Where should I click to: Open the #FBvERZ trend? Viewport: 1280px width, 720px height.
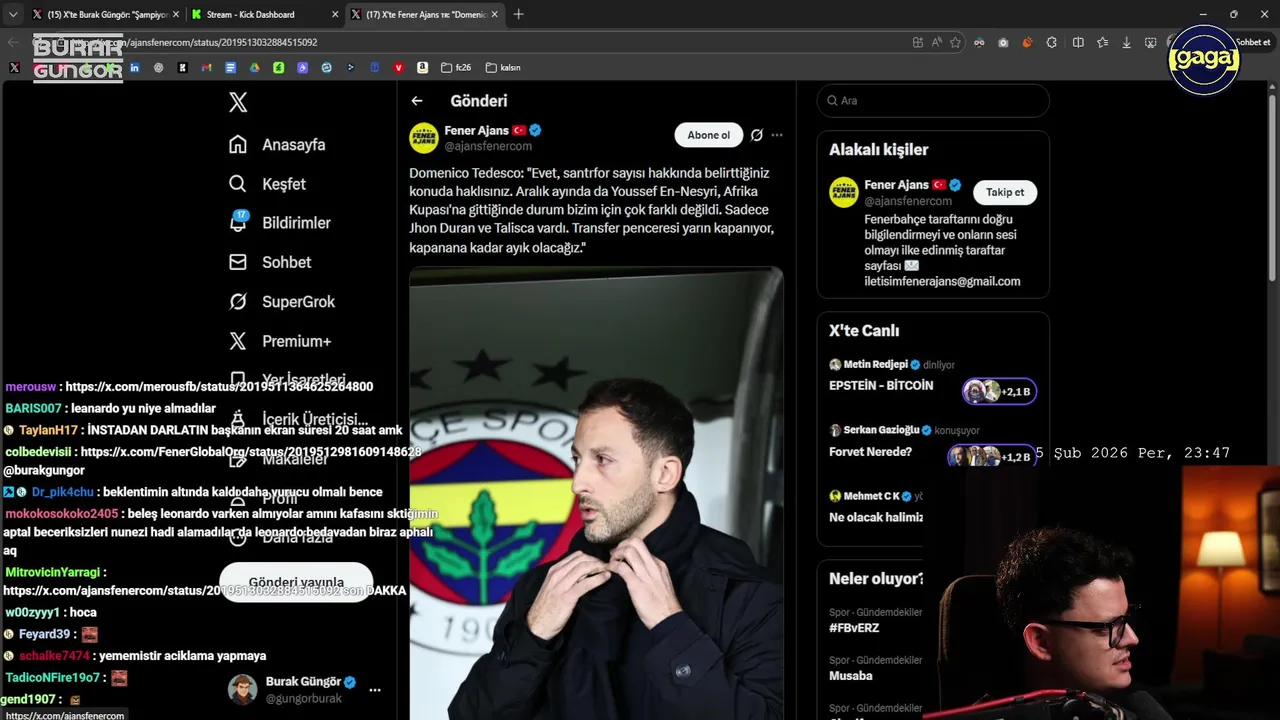pos(854,628)
